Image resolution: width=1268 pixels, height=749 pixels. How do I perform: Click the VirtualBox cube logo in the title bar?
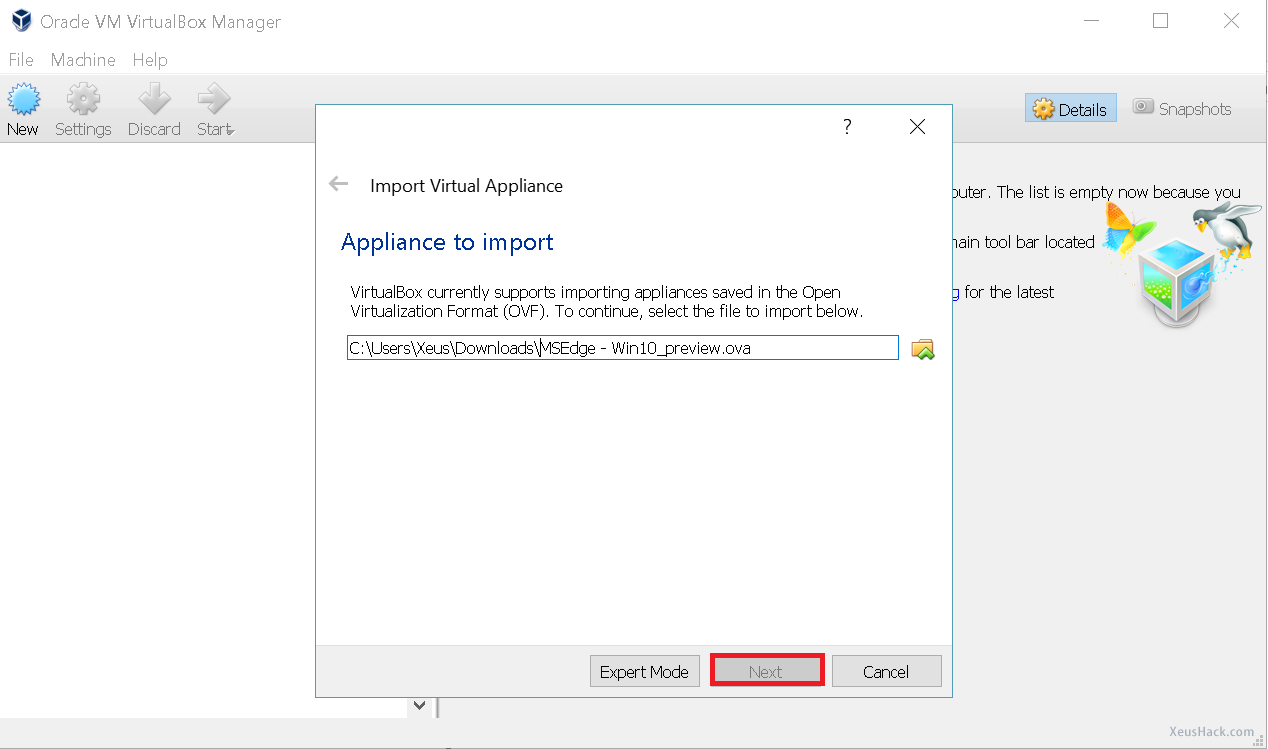point(20,20)
